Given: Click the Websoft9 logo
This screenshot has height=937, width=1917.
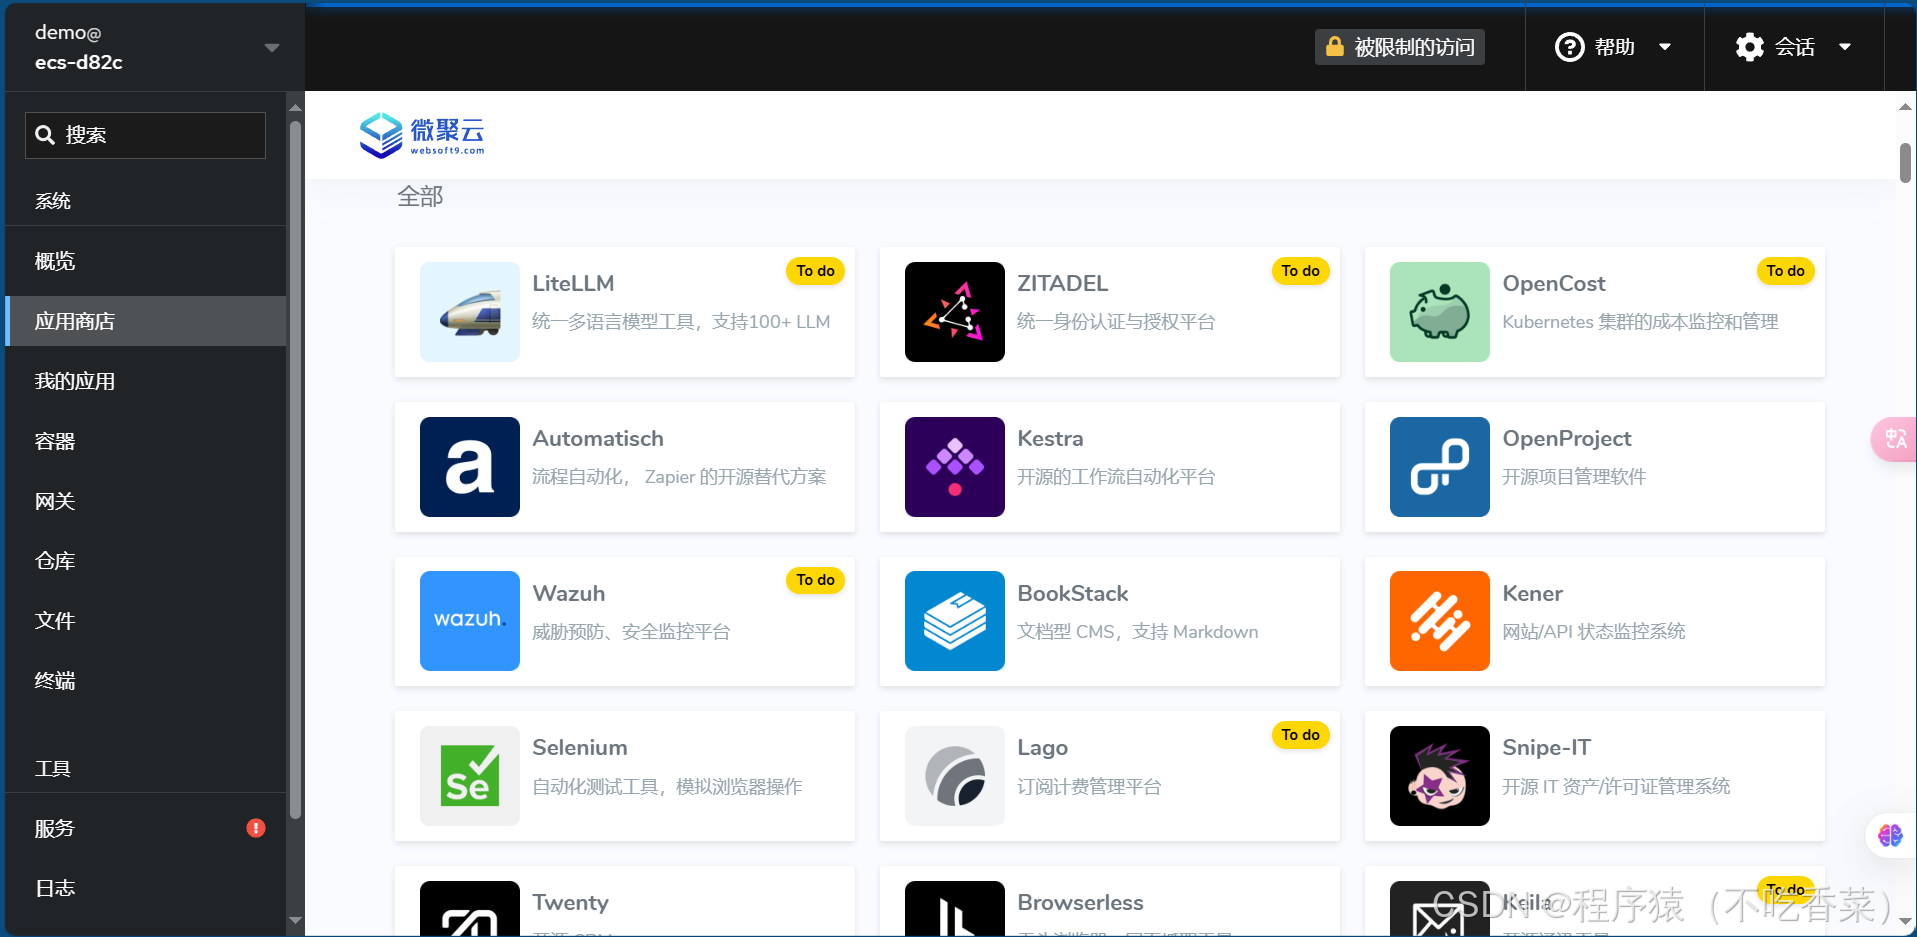Looking at the screenshot, I should [422, 135].
